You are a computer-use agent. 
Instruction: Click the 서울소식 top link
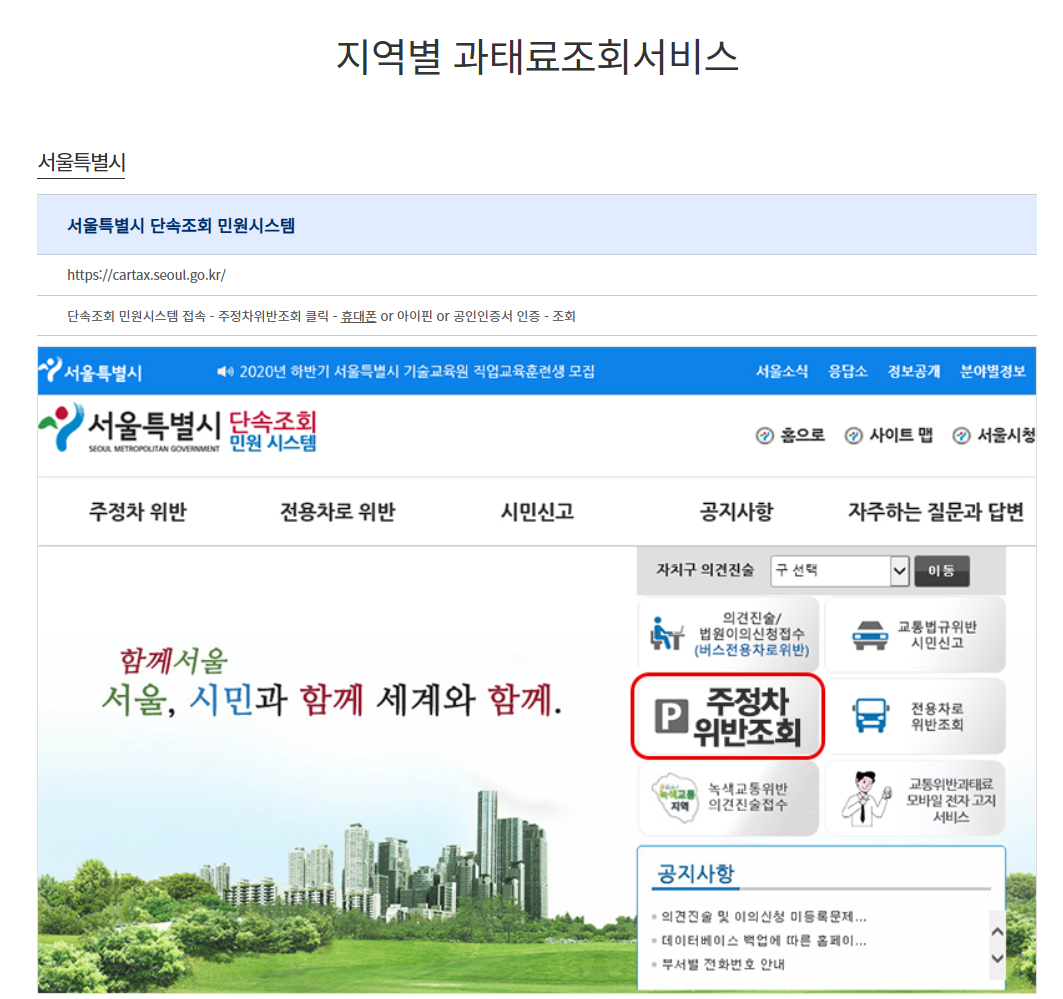782,371
